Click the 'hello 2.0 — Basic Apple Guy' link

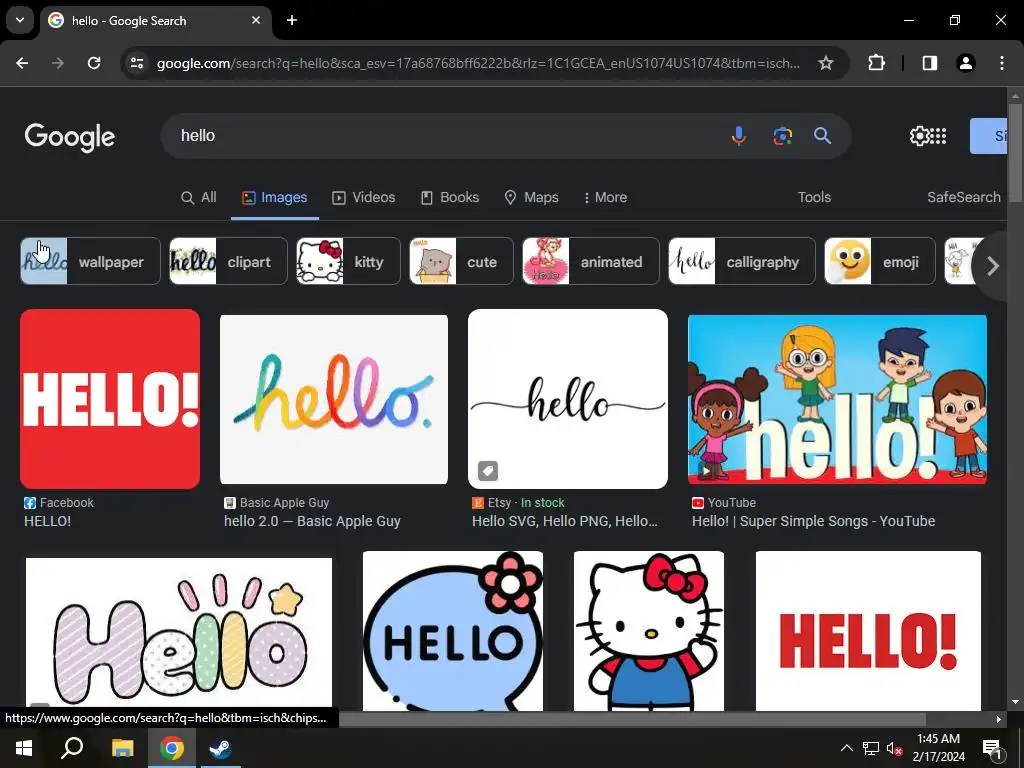click(x=312, y=521)
